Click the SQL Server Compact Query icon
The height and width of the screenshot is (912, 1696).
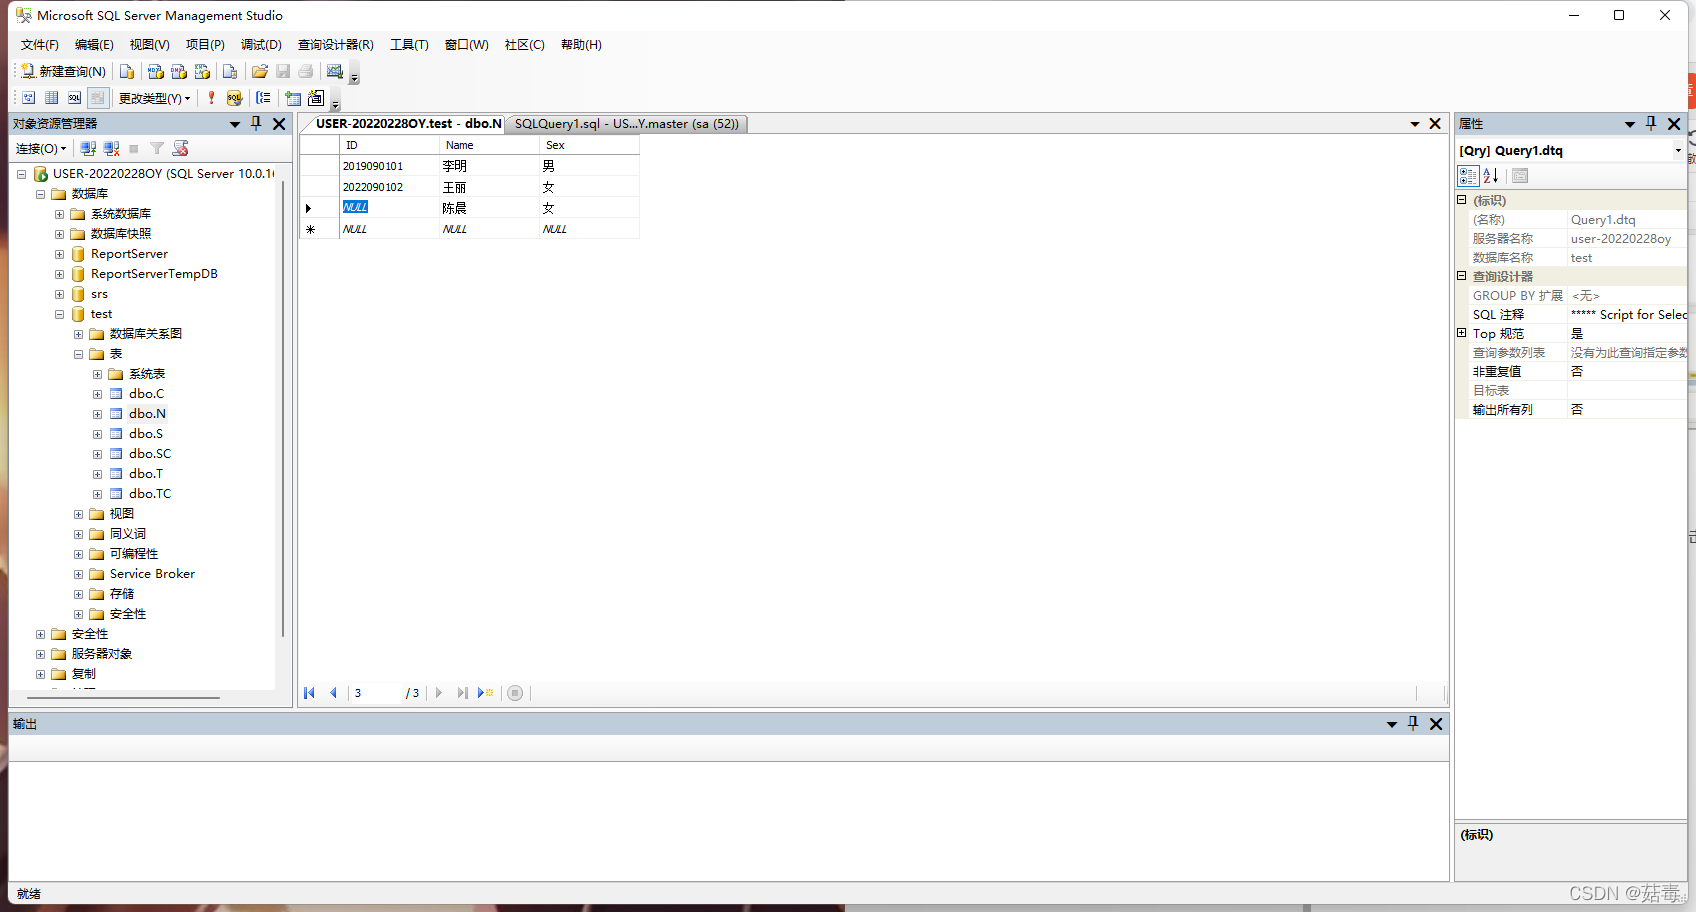point(230,71)
